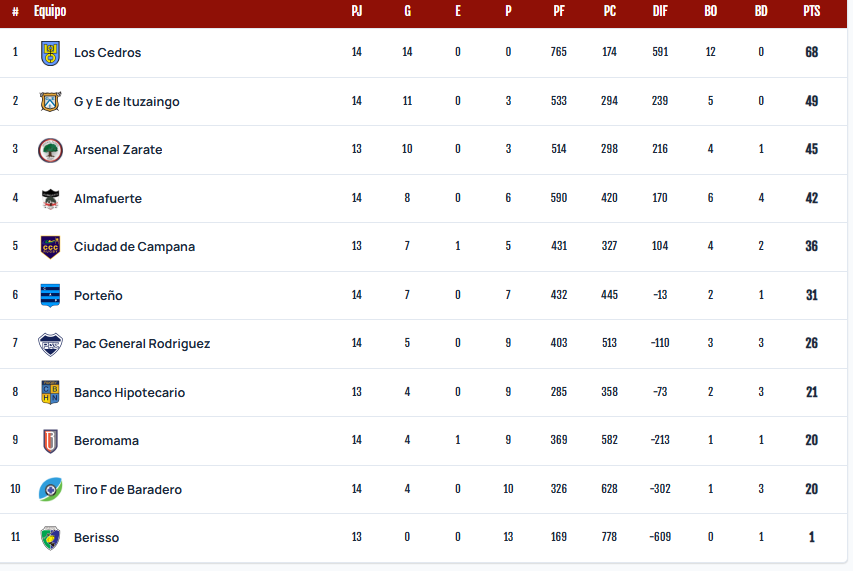Viewport: 853px width, 571px height.
Task: Click the Porteño blue striped shield
Action: pos(50,296)
